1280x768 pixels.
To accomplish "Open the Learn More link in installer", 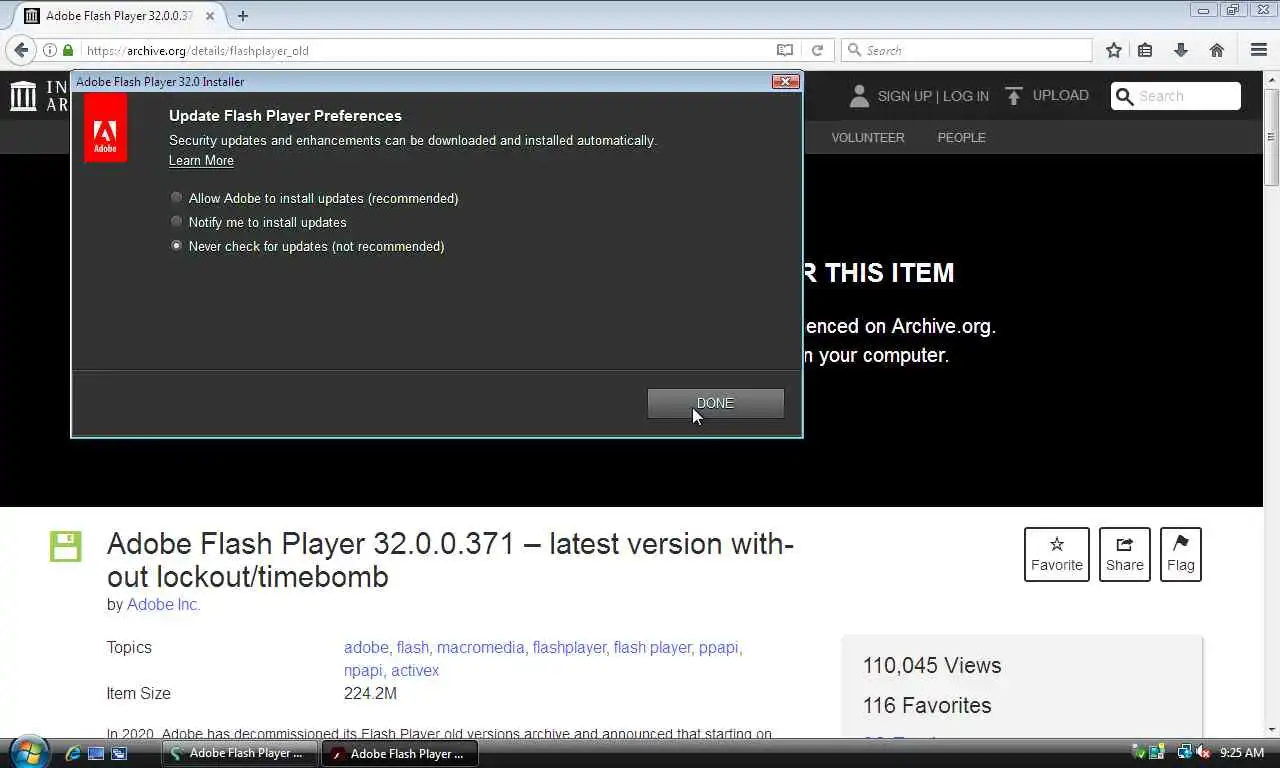I will coord(201,160).
